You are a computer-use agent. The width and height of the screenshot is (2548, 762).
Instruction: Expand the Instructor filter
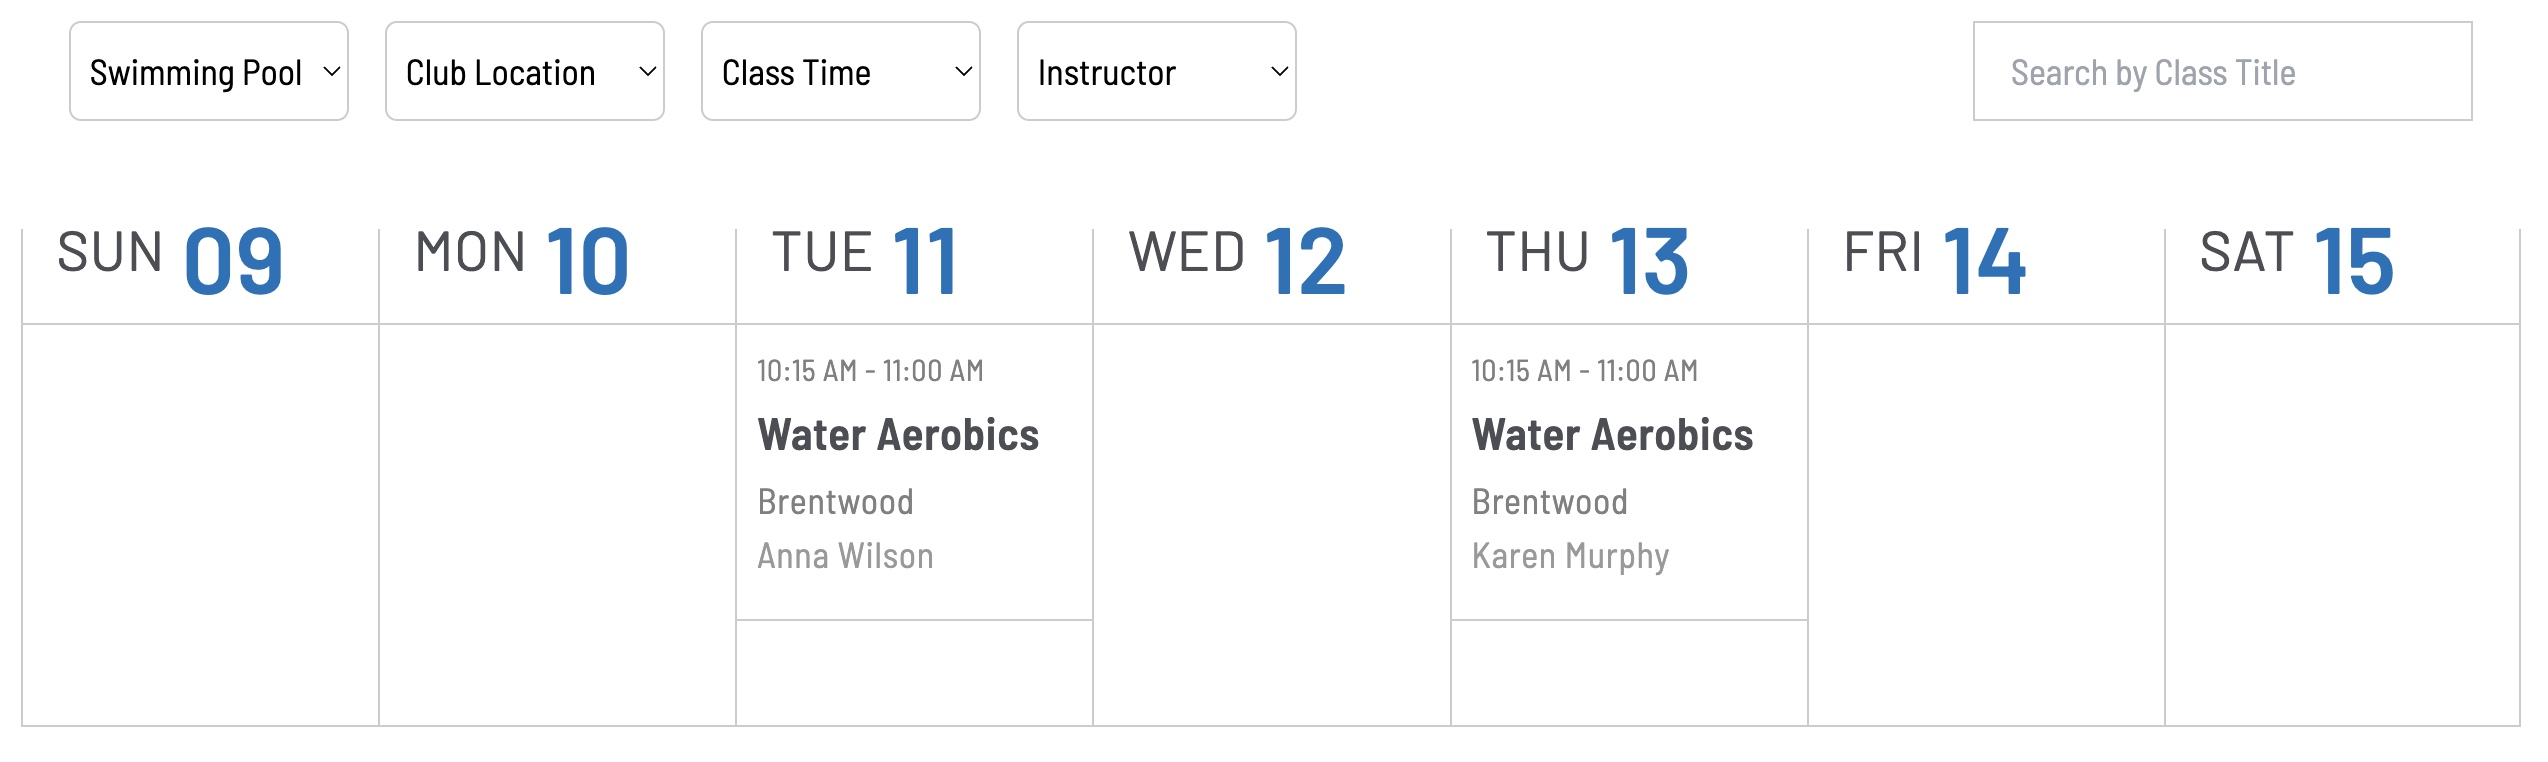point(1156,71)
